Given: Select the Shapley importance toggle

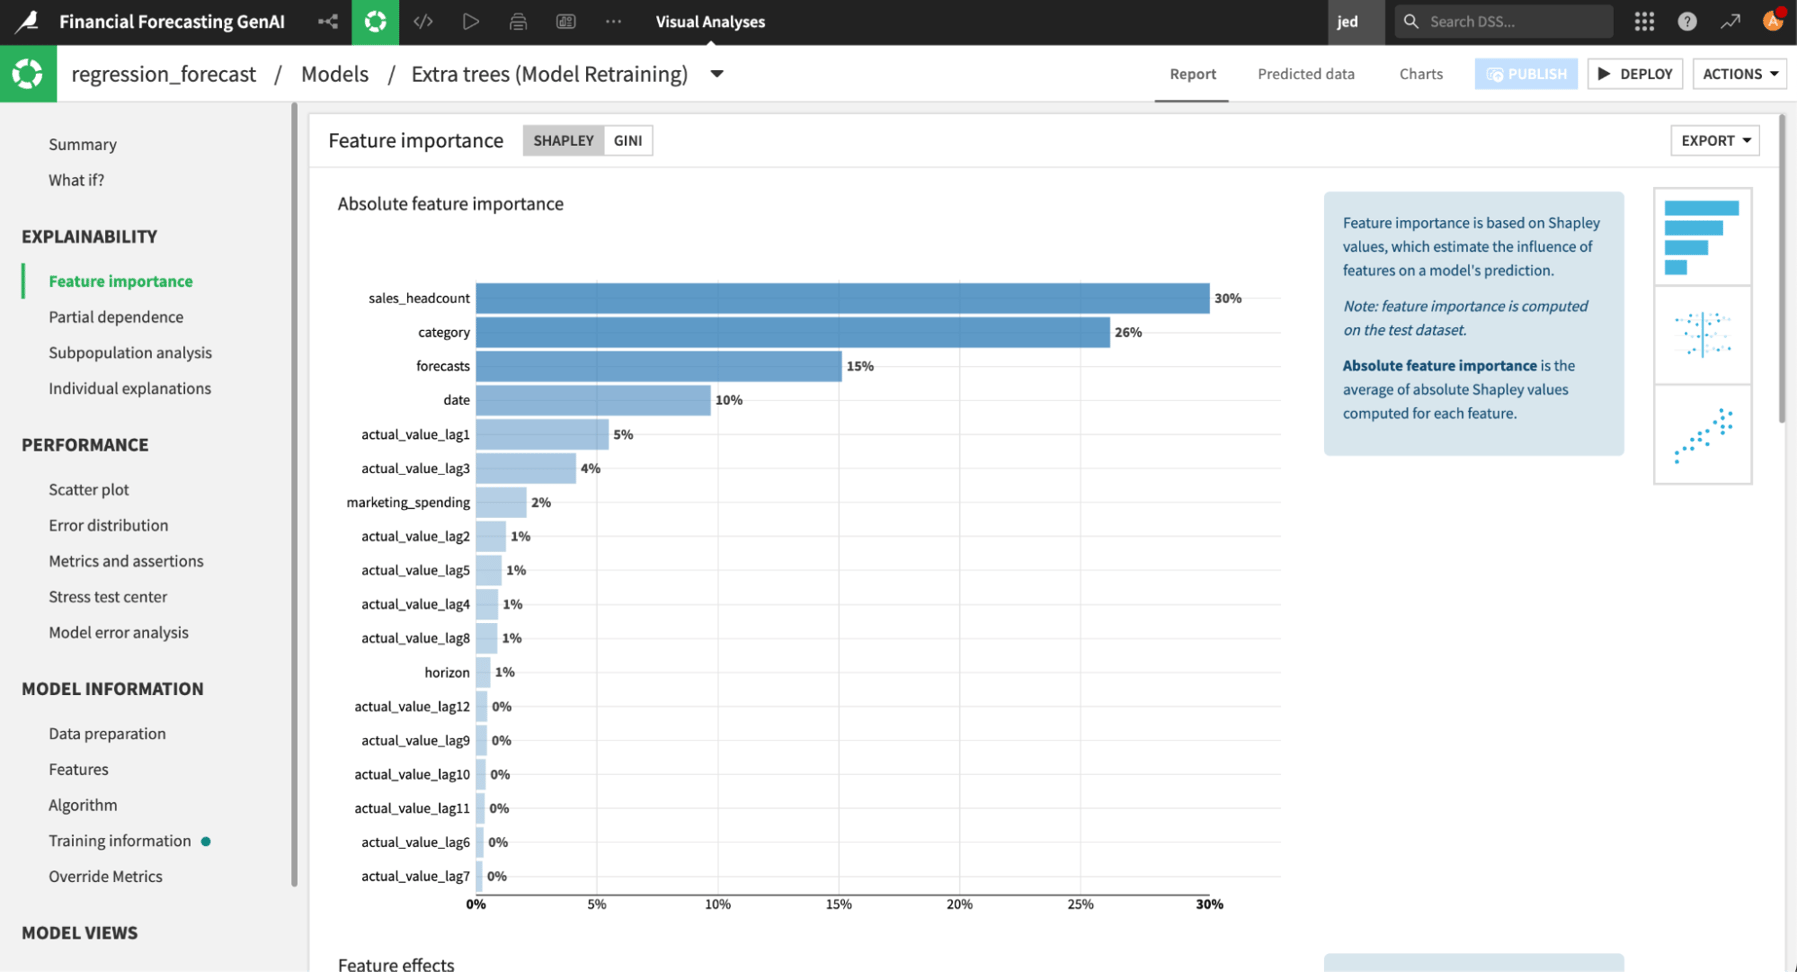Looking at the screenshot, I should 563,141.
